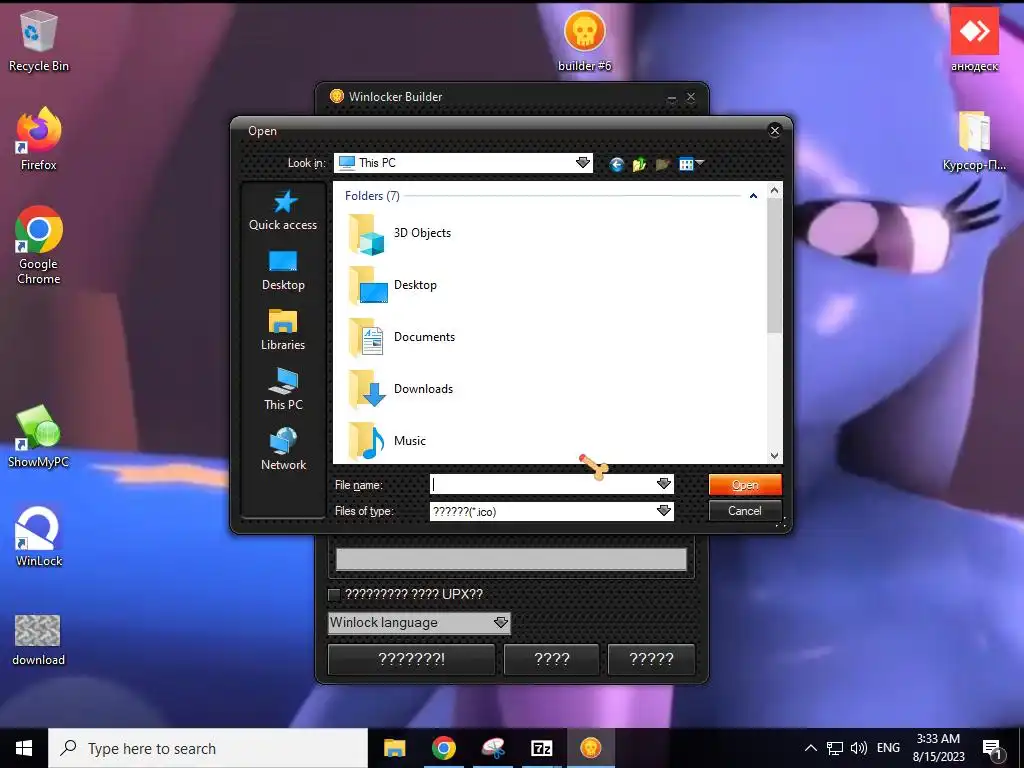Click the network icon in system tray
1024x768 pixels.
835,748
